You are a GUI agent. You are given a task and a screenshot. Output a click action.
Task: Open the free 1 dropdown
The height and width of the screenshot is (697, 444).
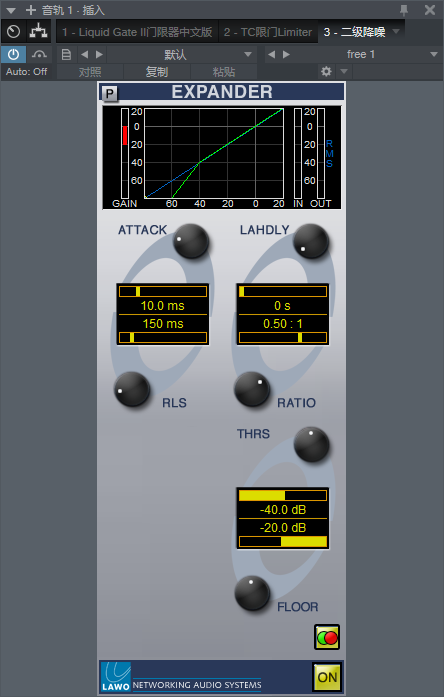434,55
